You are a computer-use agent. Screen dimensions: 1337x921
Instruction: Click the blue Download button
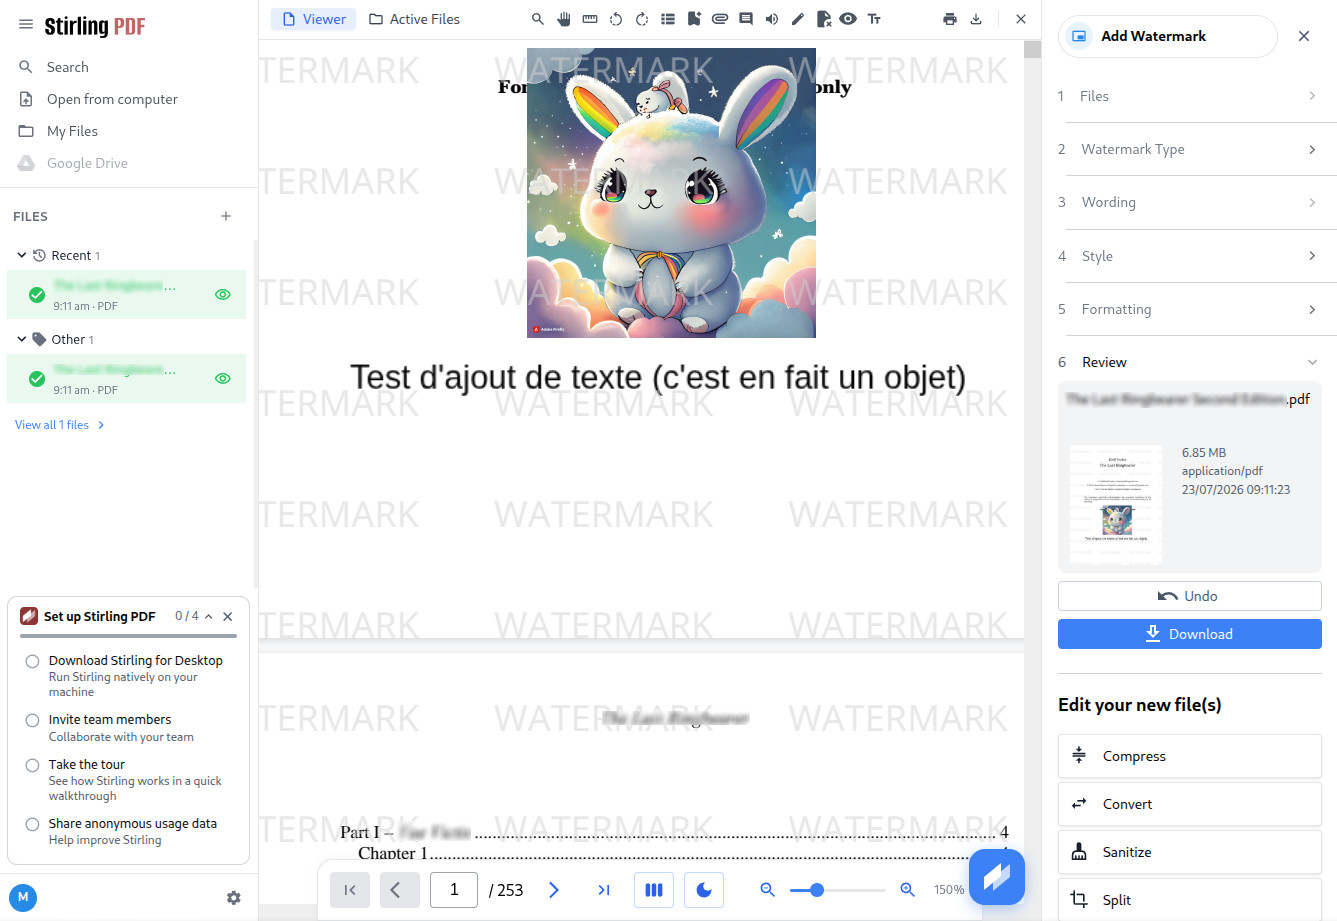pos(1190,634)
